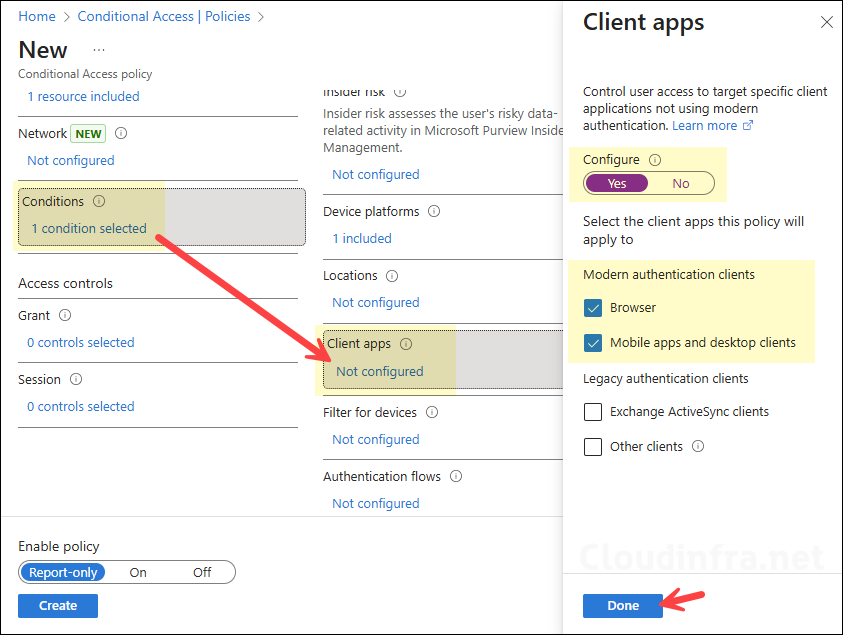
Task: Open the 1 condition selected link
Action: pyautogui.click(x=90, y=228)
